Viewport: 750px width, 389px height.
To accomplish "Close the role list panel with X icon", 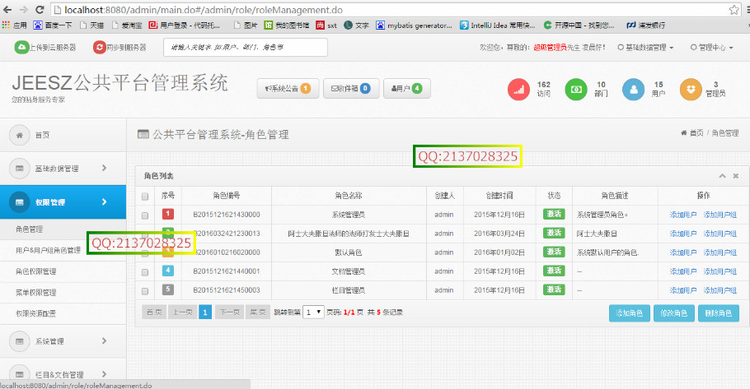I will [736, 176].
